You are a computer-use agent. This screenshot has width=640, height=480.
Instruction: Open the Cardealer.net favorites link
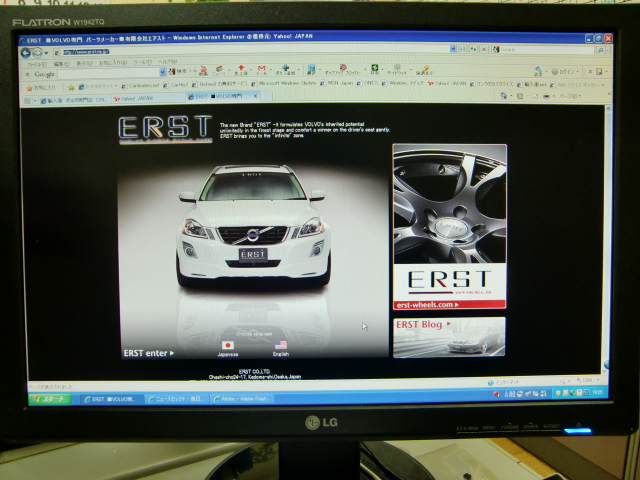click(x=140, y=86)
